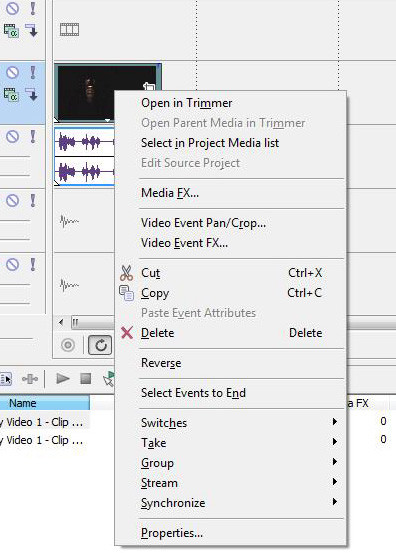The image size is (396, 553).
Task: Mute the highlighted video track
Action: [x=13, y=73]
